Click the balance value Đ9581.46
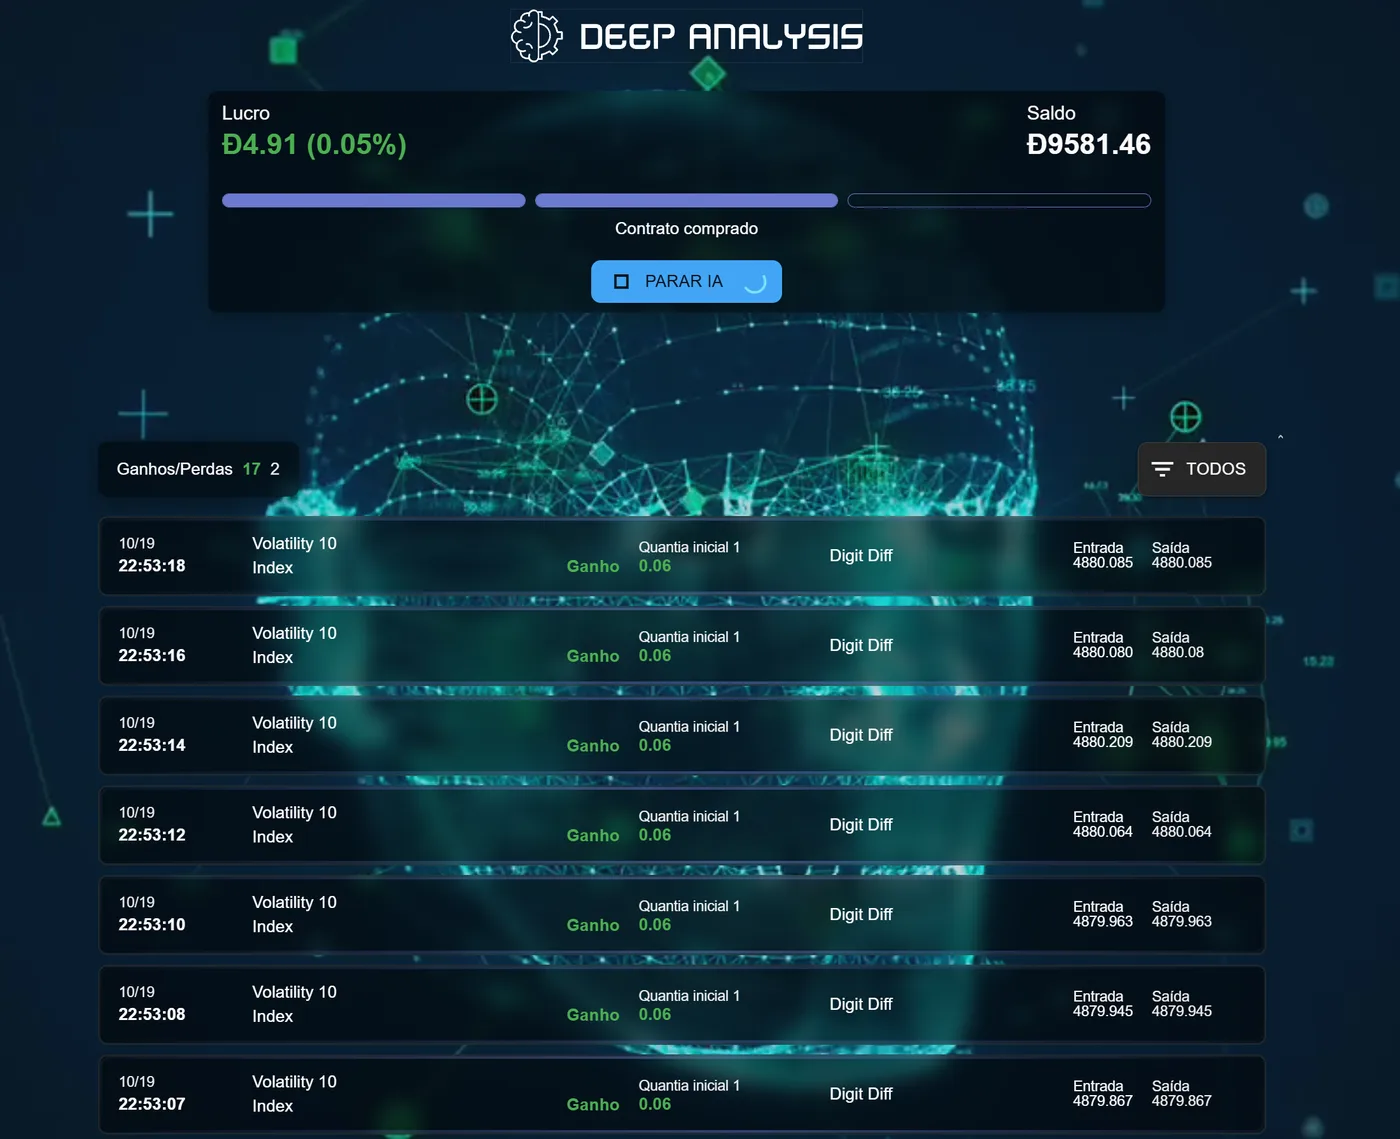Viewport: 1400px width, 1139px height. pyautogui.click(x=1088, y=145)
